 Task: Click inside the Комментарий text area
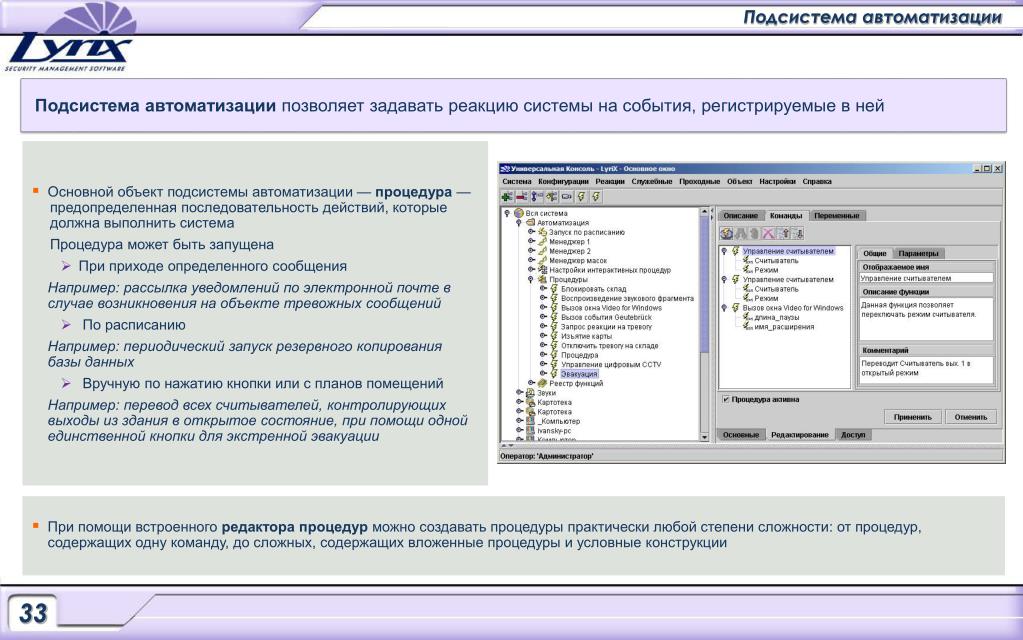(x=926, y=370)
